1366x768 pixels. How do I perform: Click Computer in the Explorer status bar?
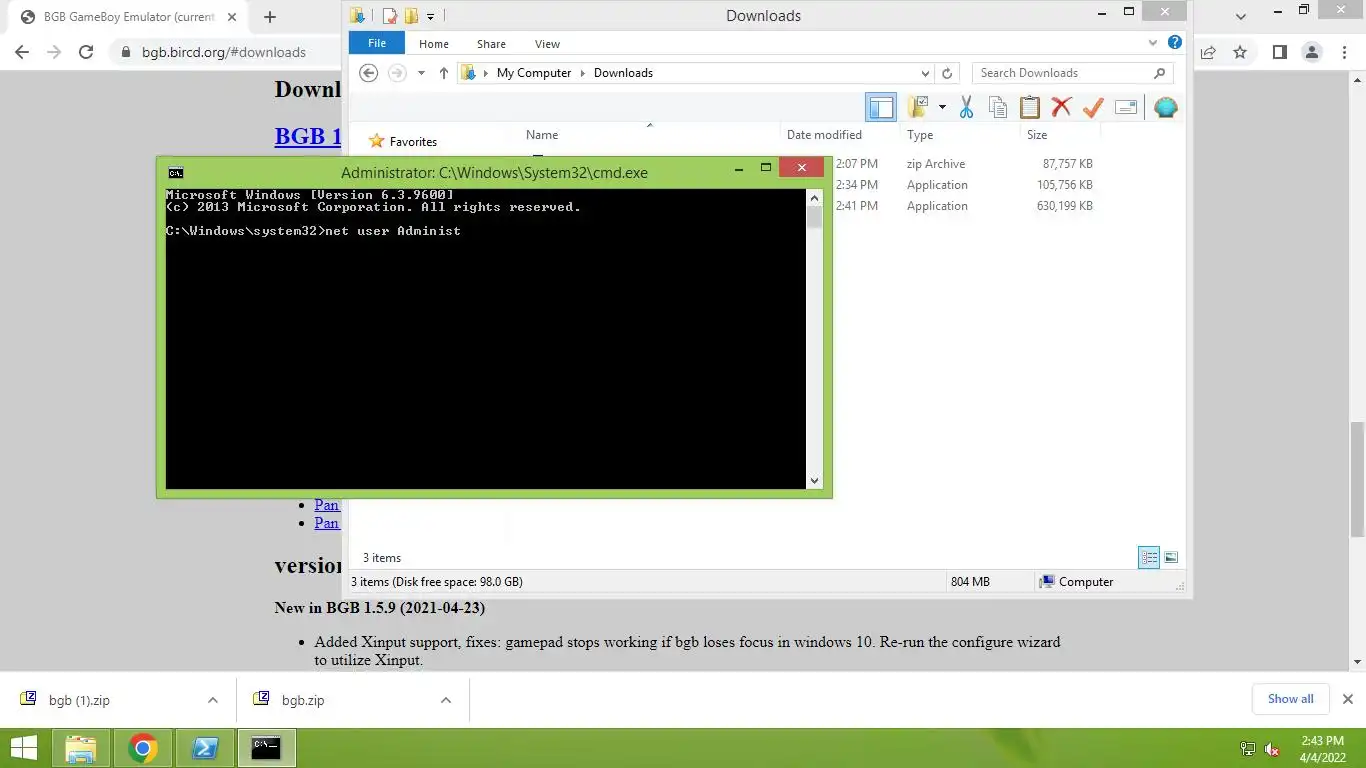click(1077, 582)
